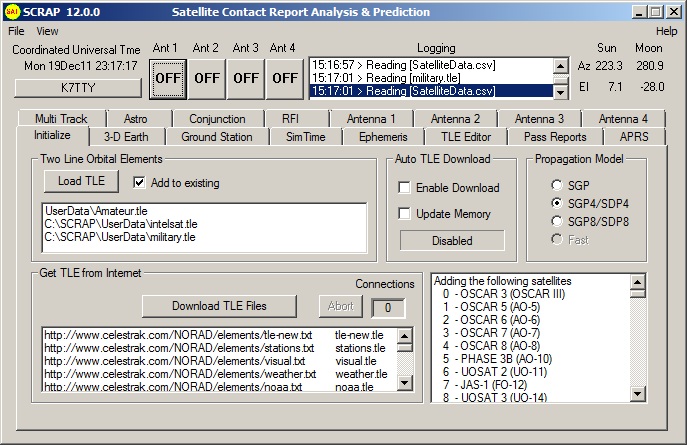The image size is (687, 445).
Task: Go to the Antenna 2 tab
Action: 455,119
